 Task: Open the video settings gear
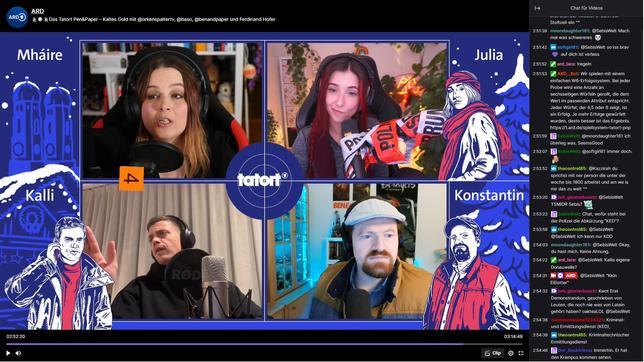(511, 353)
